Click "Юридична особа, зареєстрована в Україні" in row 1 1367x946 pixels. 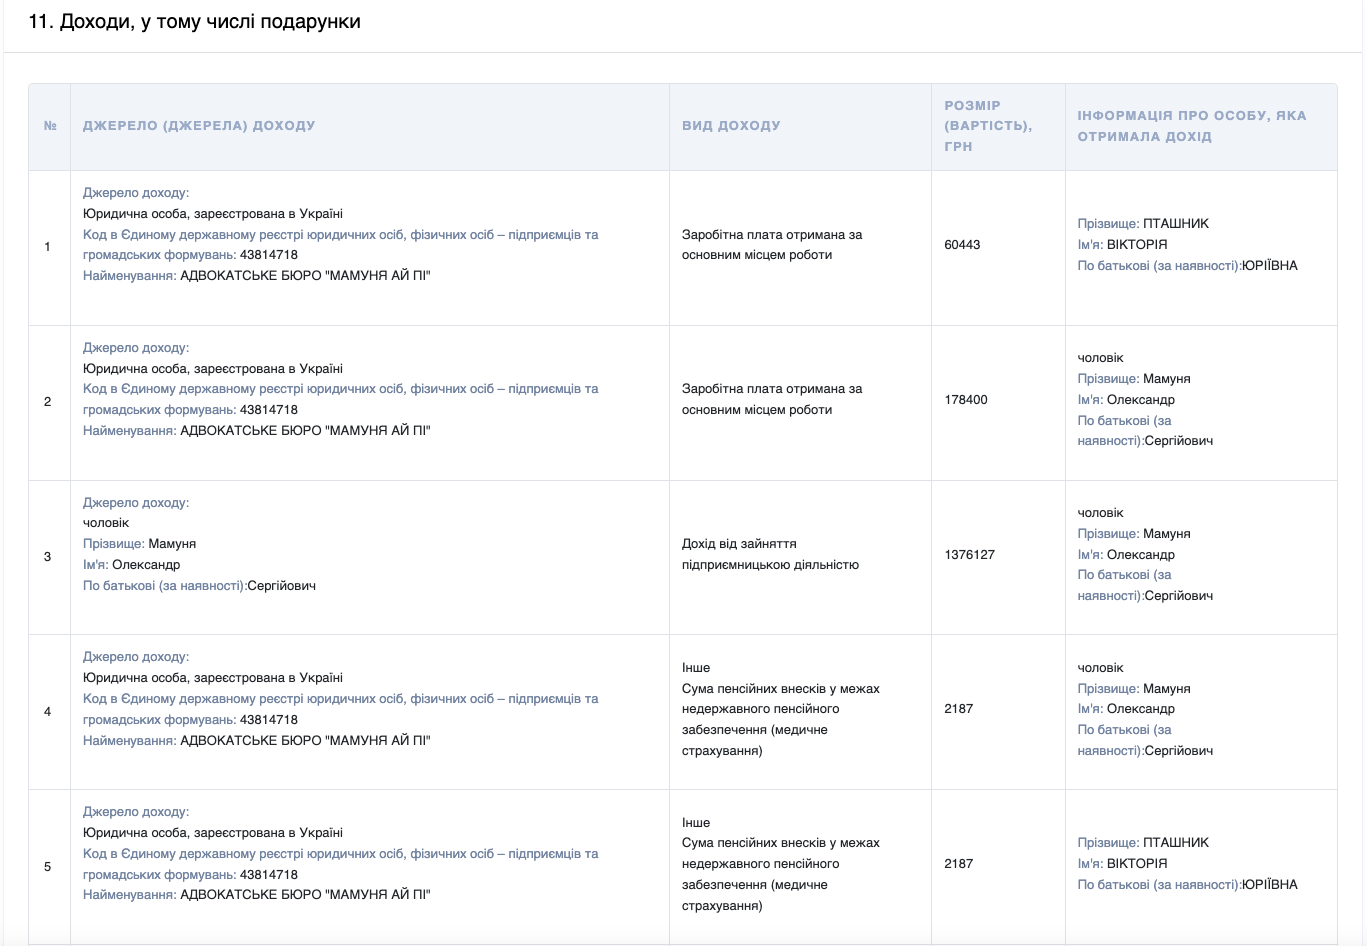point(213,214)
